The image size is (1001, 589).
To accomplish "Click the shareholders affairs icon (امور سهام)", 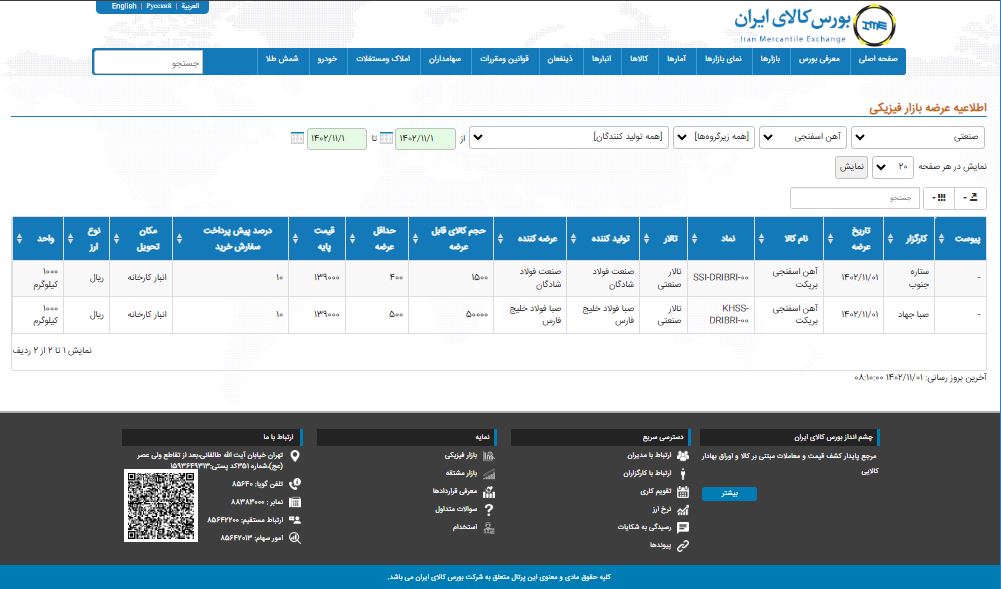I will pos(295,538).
